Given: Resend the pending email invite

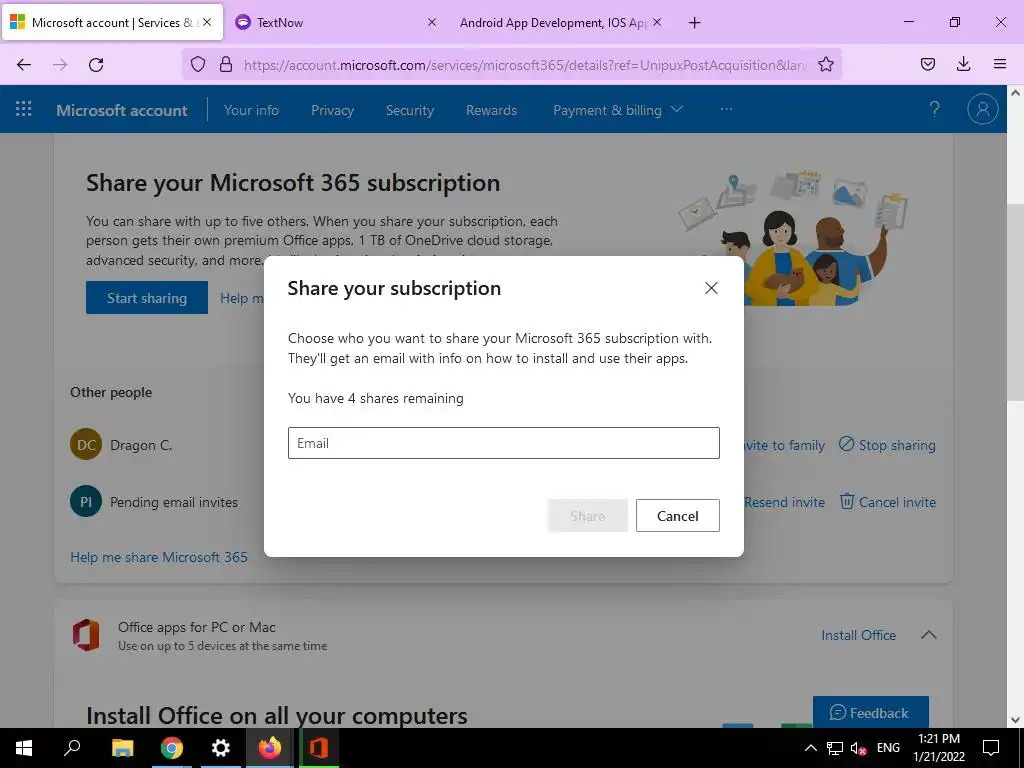Looking at the screenshot, I should 784,502.
